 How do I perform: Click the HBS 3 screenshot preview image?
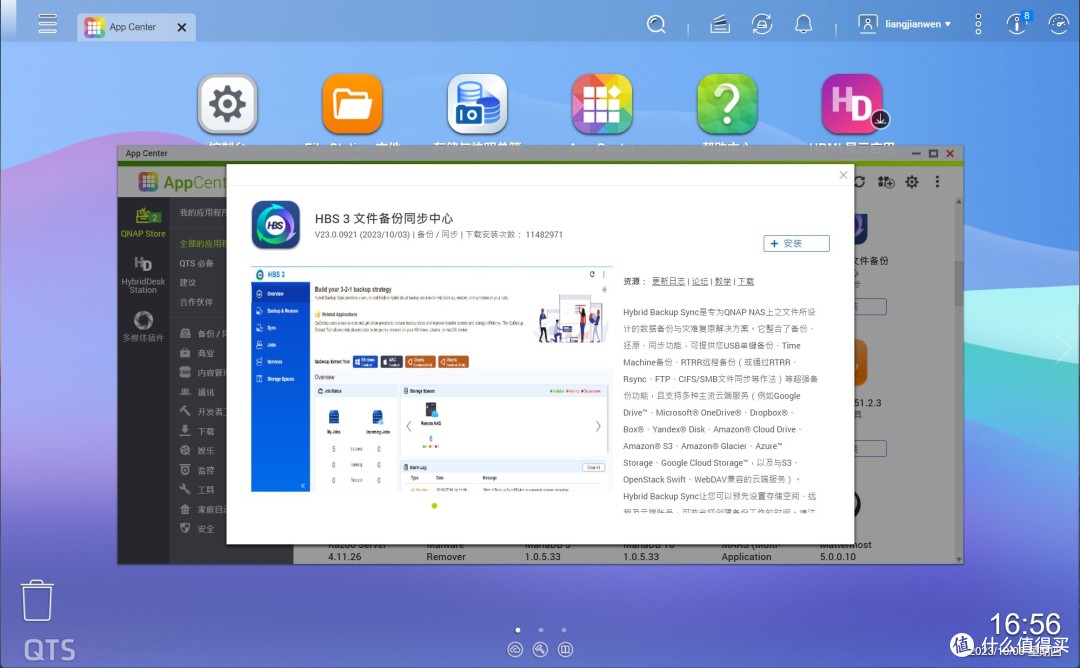[x=432, y=379]
